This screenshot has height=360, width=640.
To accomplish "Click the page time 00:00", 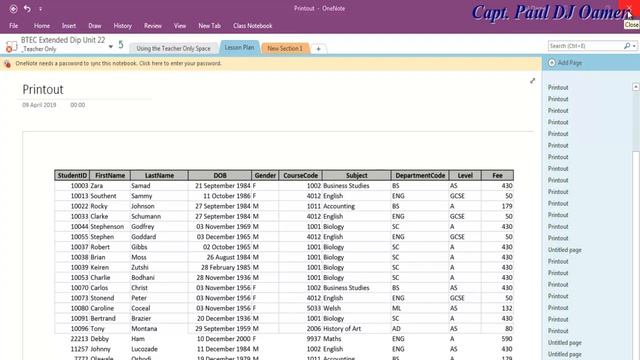I will coord(78,105).
